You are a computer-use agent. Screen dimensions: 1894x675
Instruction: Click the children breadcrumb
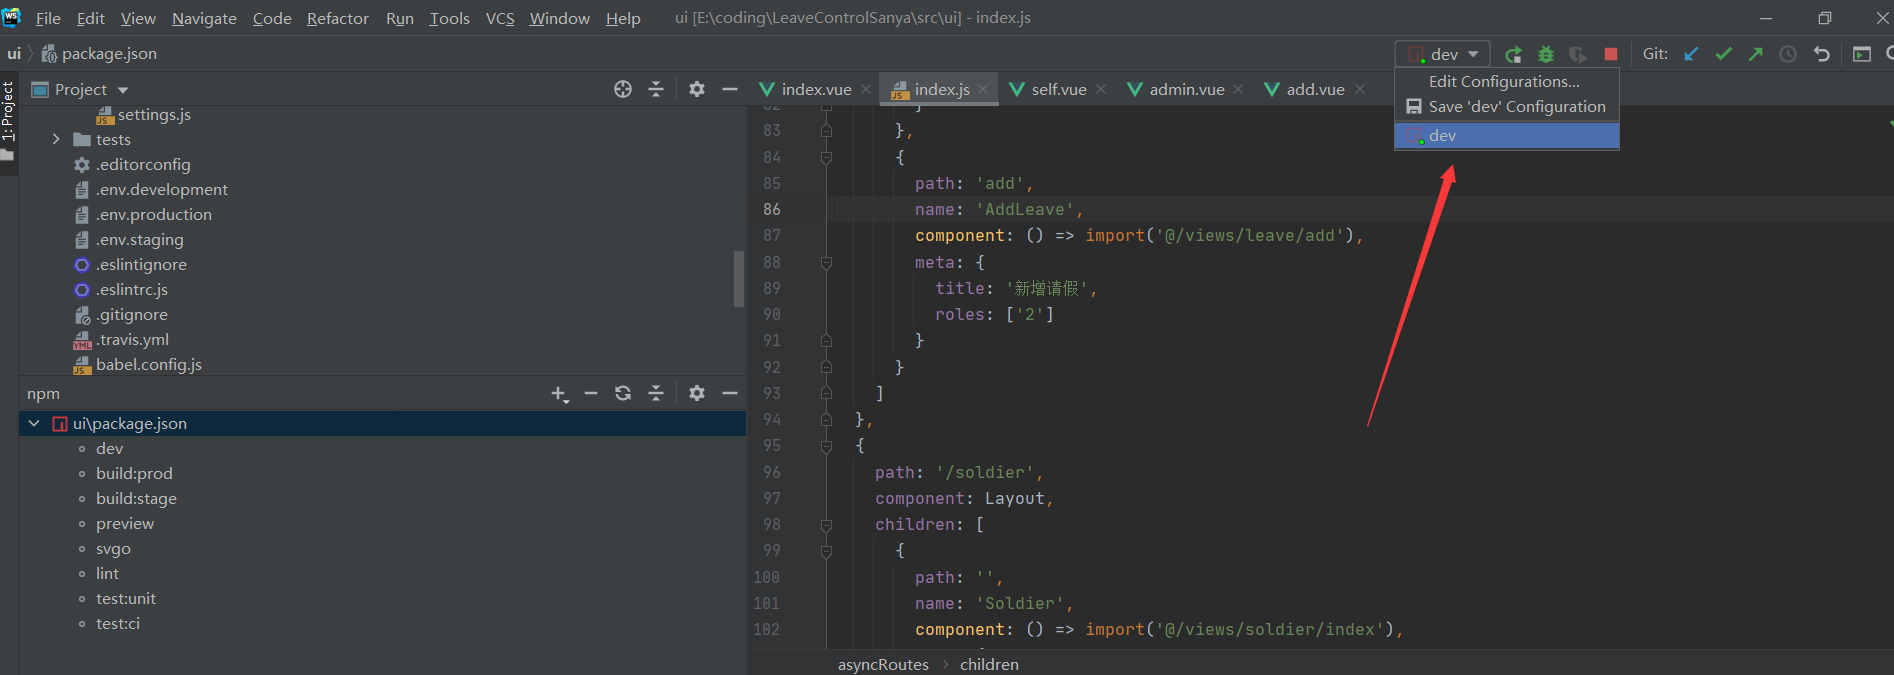(x=989, y=664)
